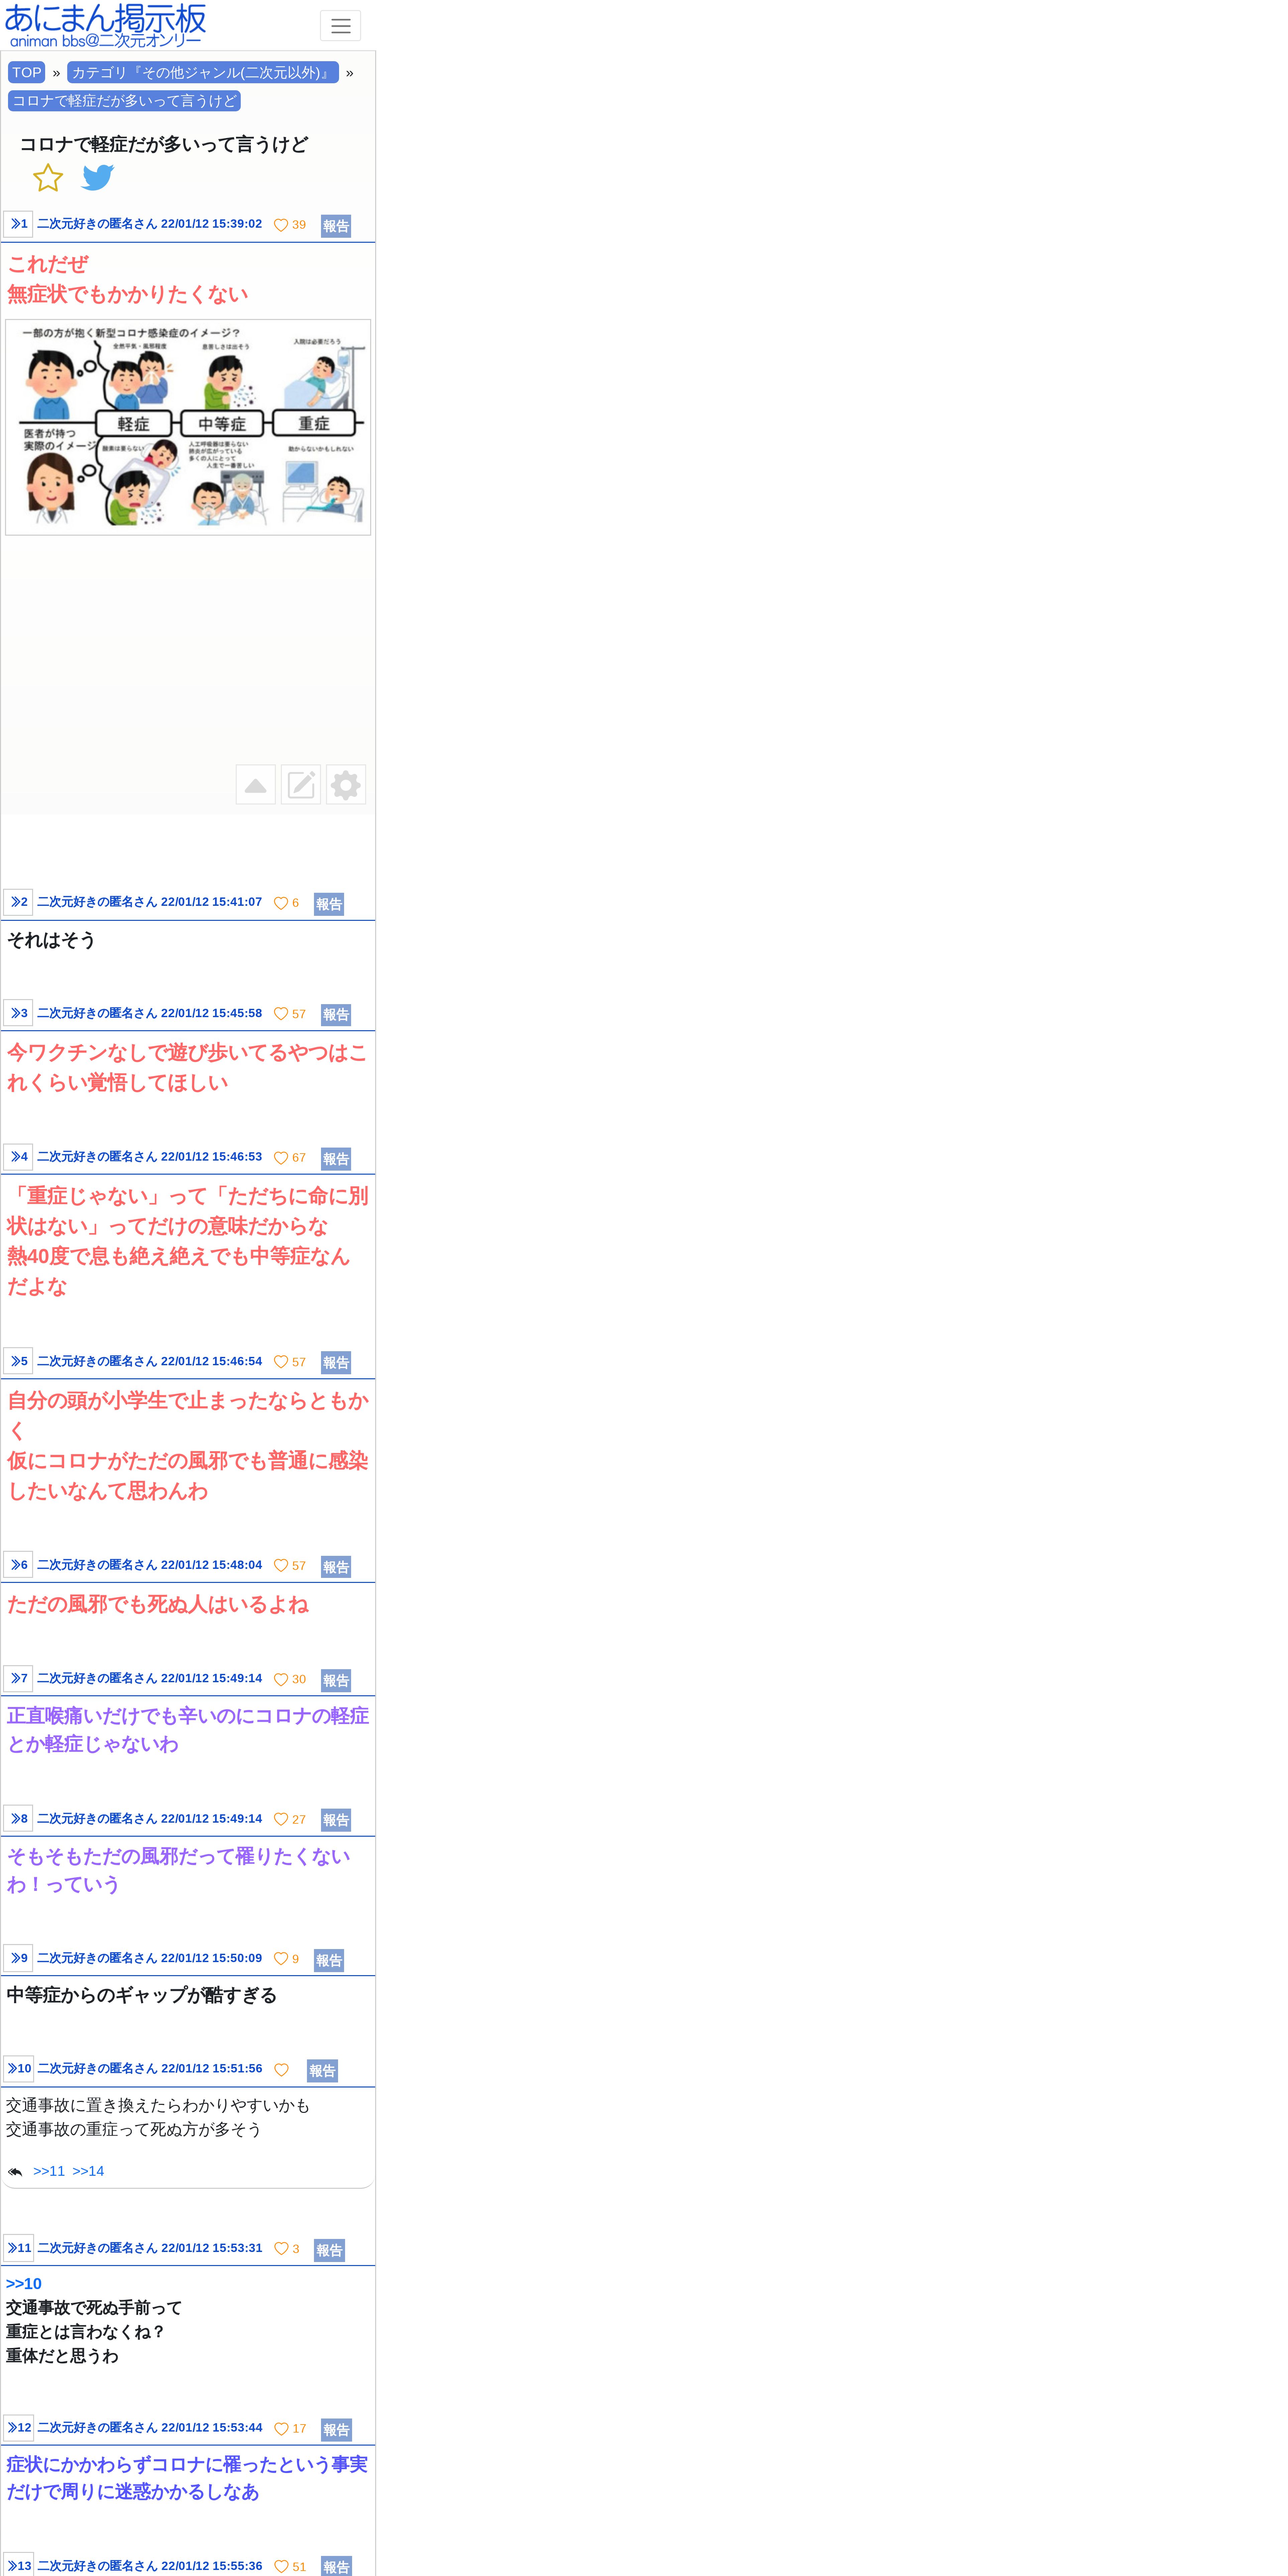This screenshot has height=2576, width=1288.
Task: Report post 8 with 報告 button
Action: (x=336, y=1820)
